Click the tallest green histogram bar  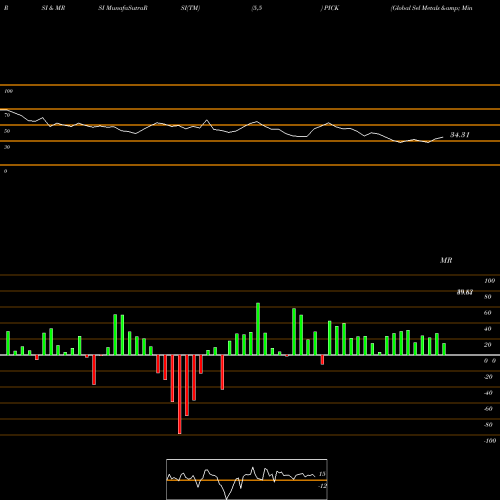pyautogui.click(x=258, y=329)
